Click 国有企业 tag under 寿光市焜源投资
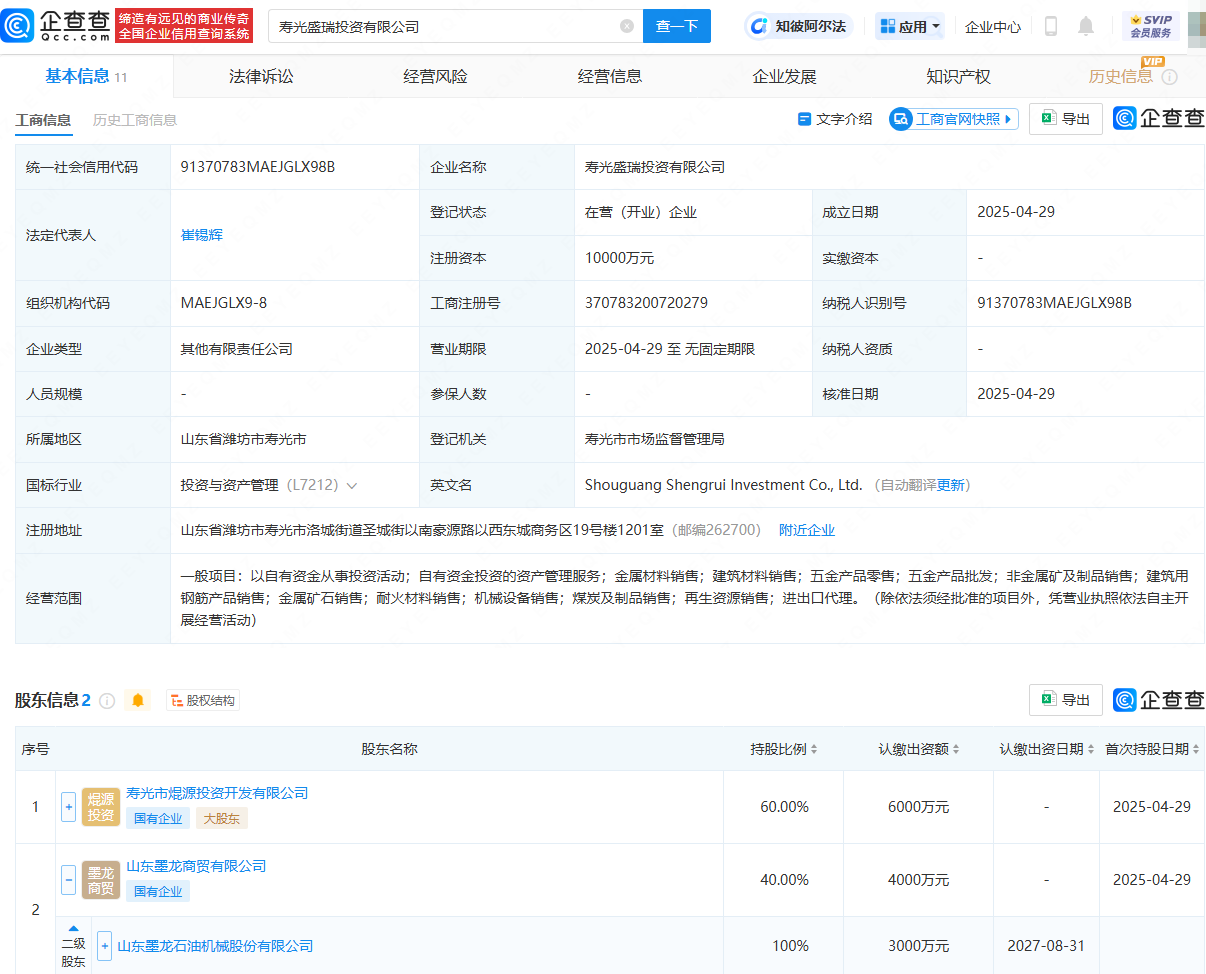The width and height of the screenshot is (1206, 974). click(158, 818)
